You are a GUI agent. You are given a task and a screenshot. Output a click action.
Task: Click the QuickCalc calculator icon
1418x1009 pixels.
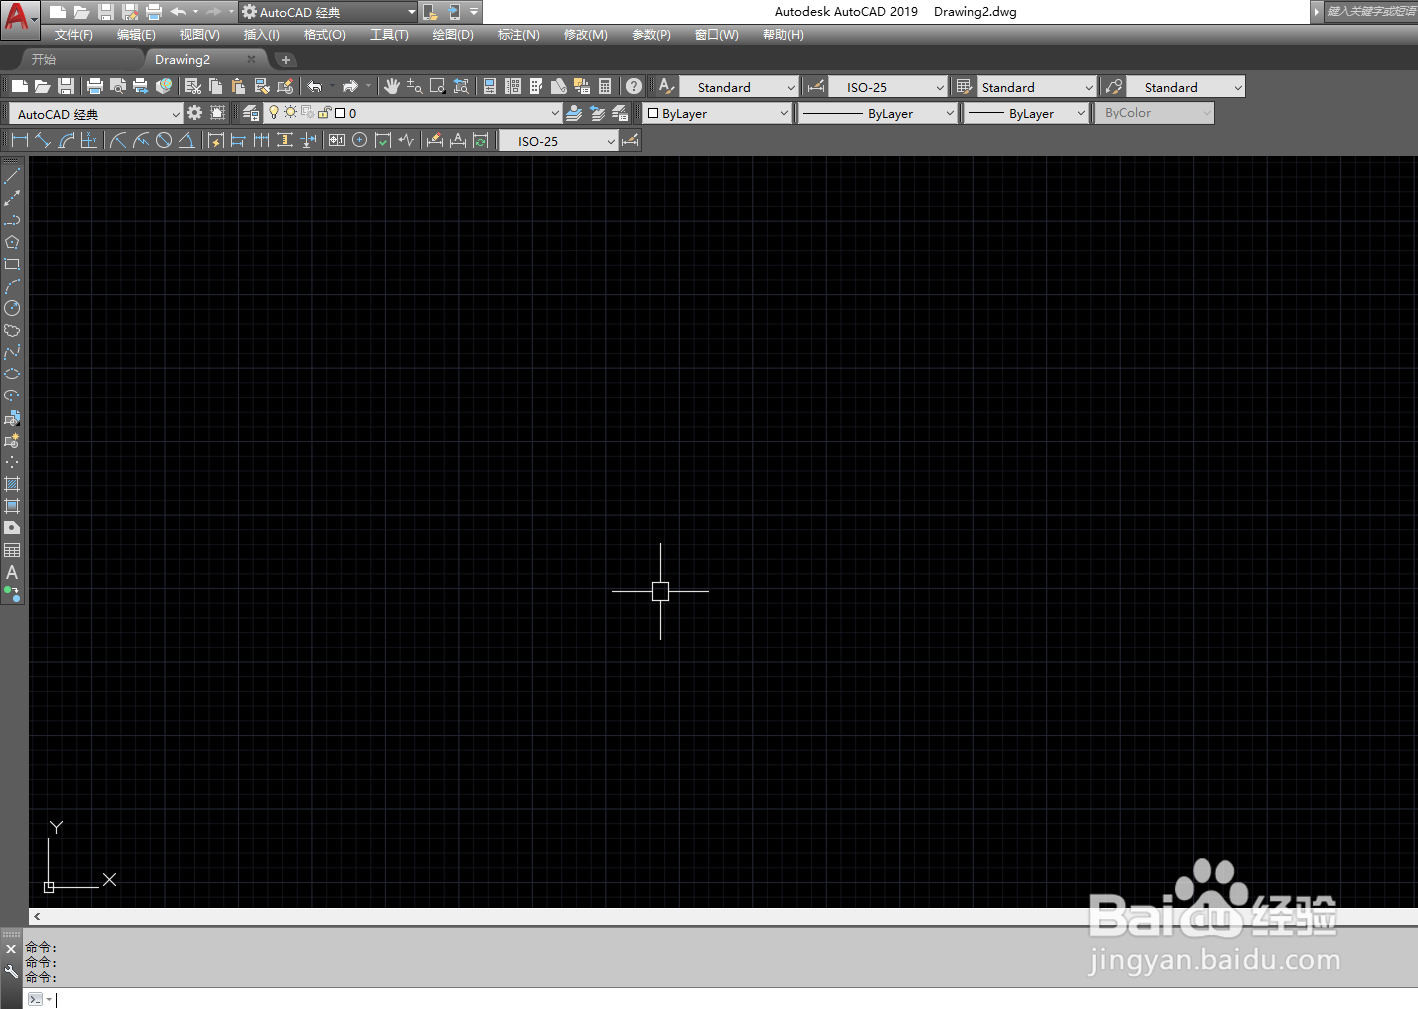(605, 87)
